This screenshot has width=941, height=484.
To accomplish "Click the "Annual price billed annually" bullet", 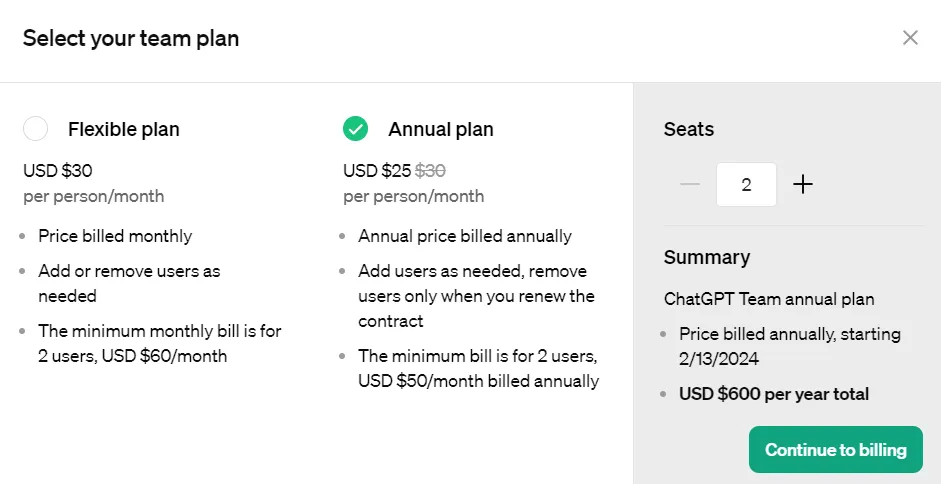I will point(465,236).
